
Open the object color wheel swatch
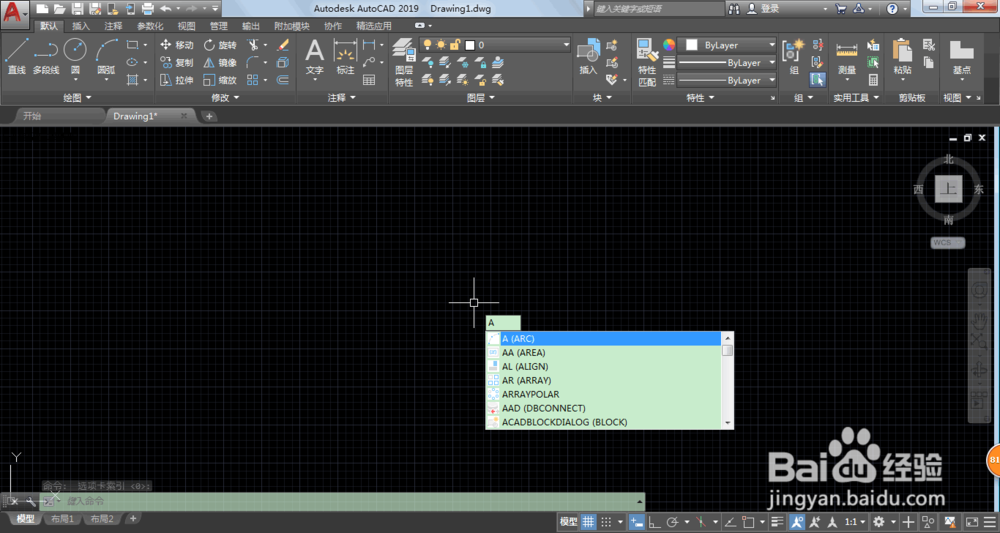(668, 45)
